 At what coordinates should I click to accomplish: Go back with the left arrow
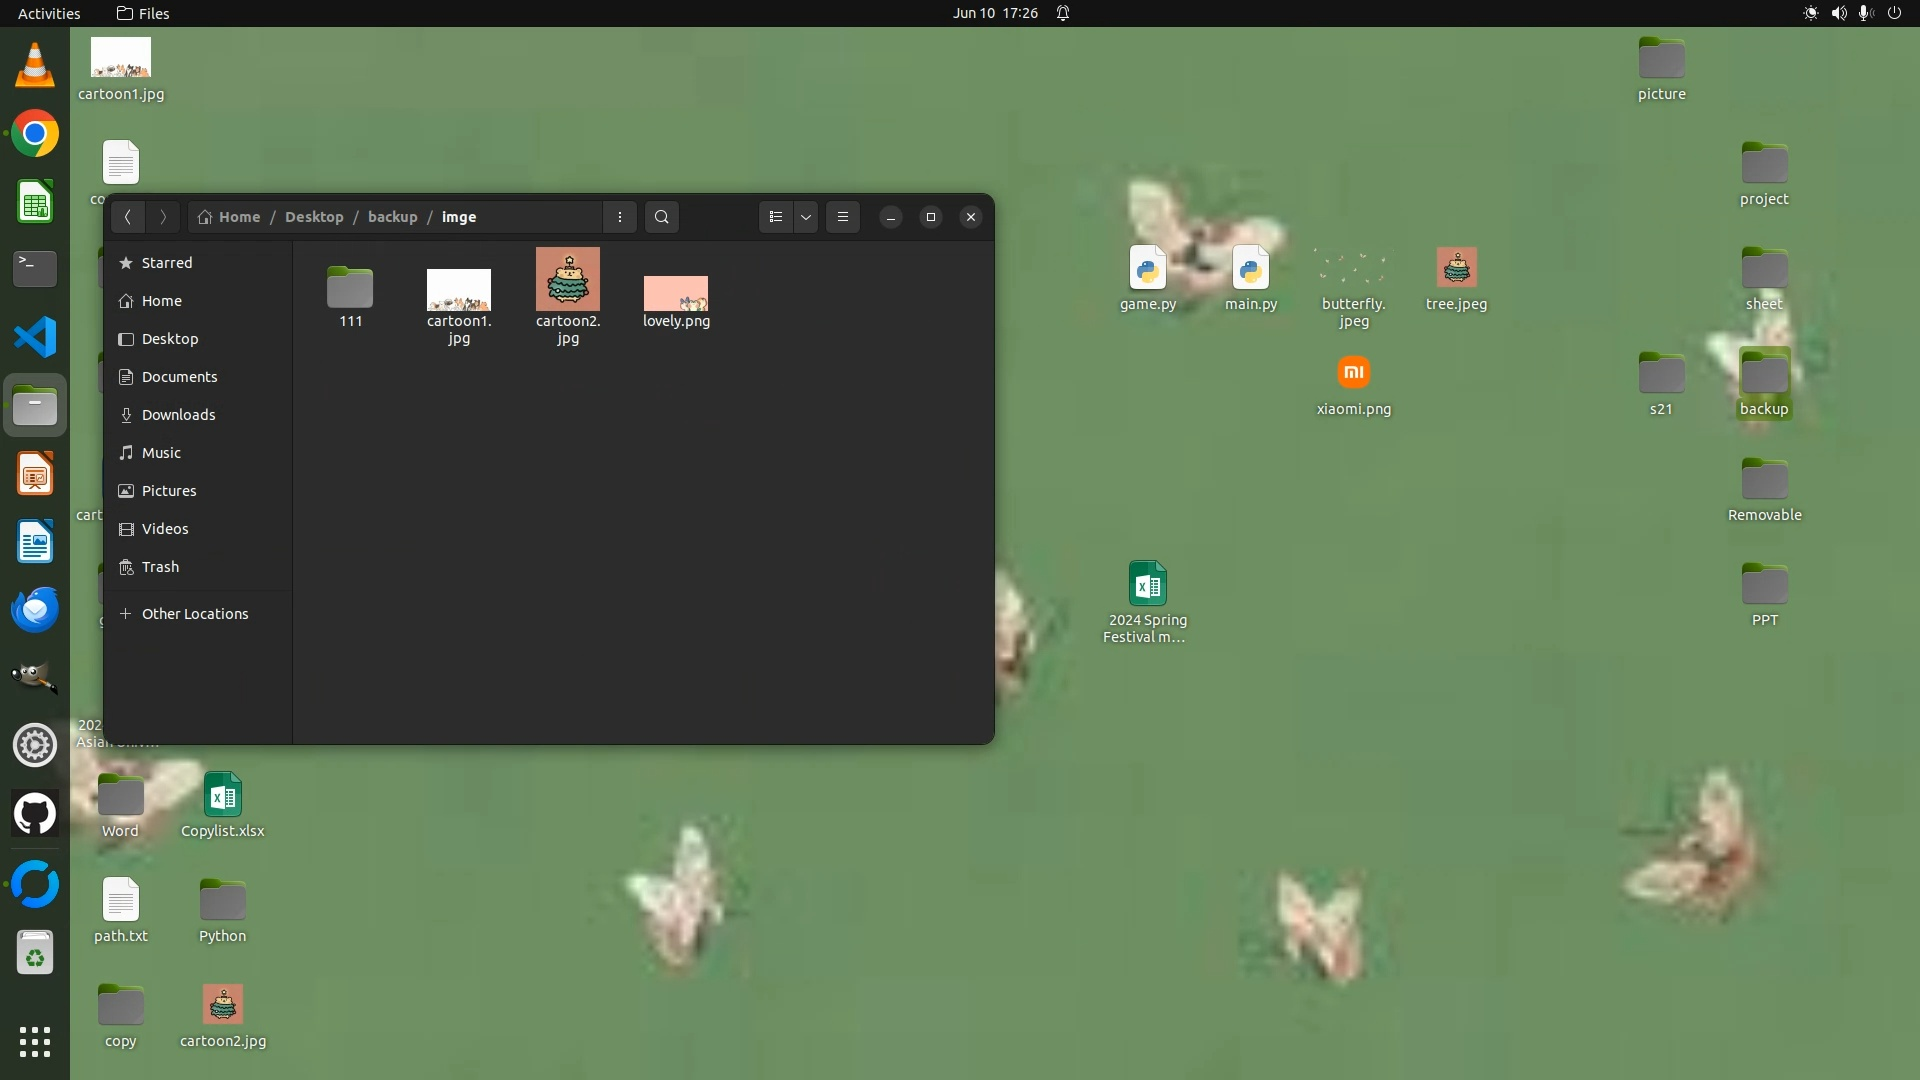(x=127, y=217)
